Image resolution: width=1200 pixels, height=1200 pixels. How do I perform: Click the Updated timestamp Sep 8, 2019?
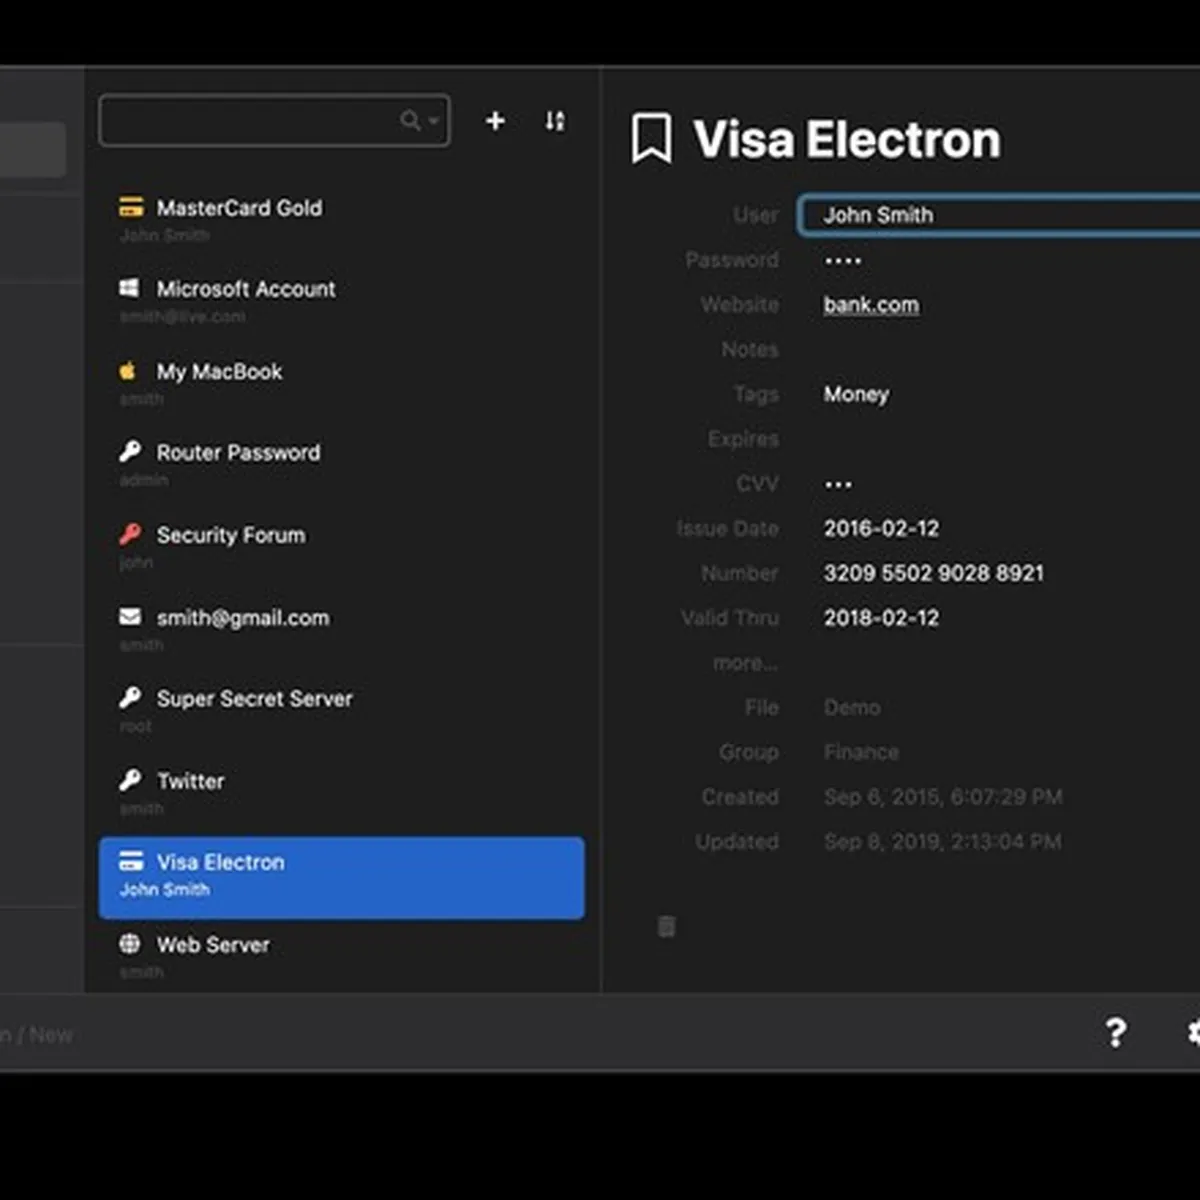(x=942, y=842)
